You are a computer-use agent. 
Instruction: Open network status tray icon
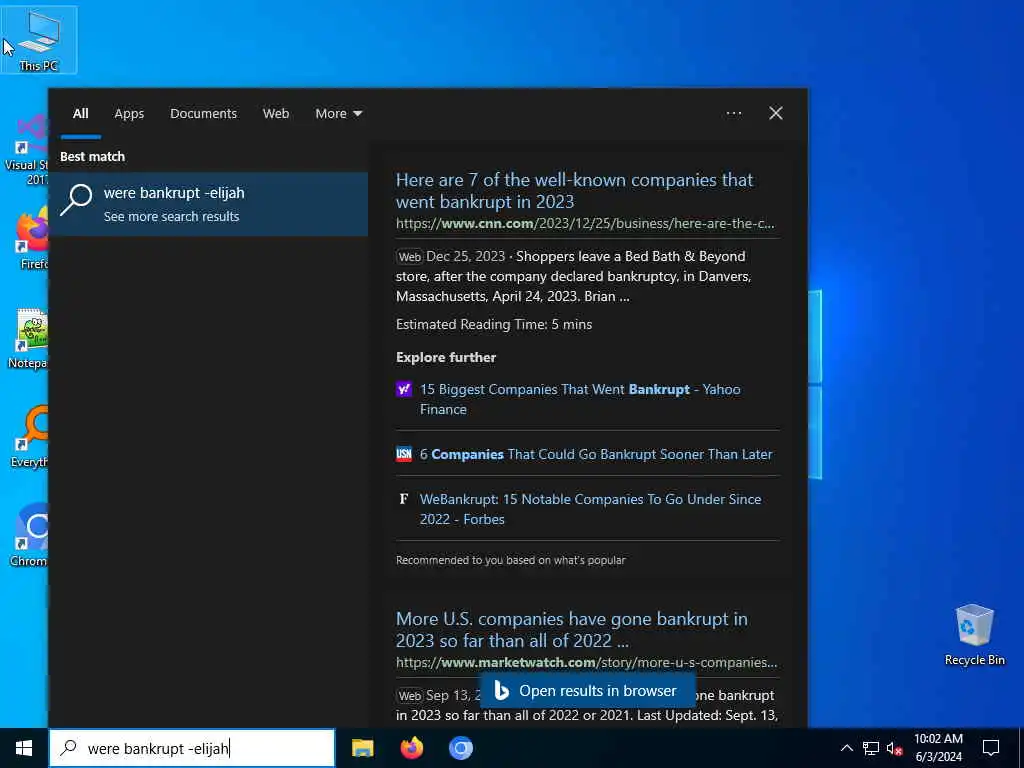coord(871,748)
